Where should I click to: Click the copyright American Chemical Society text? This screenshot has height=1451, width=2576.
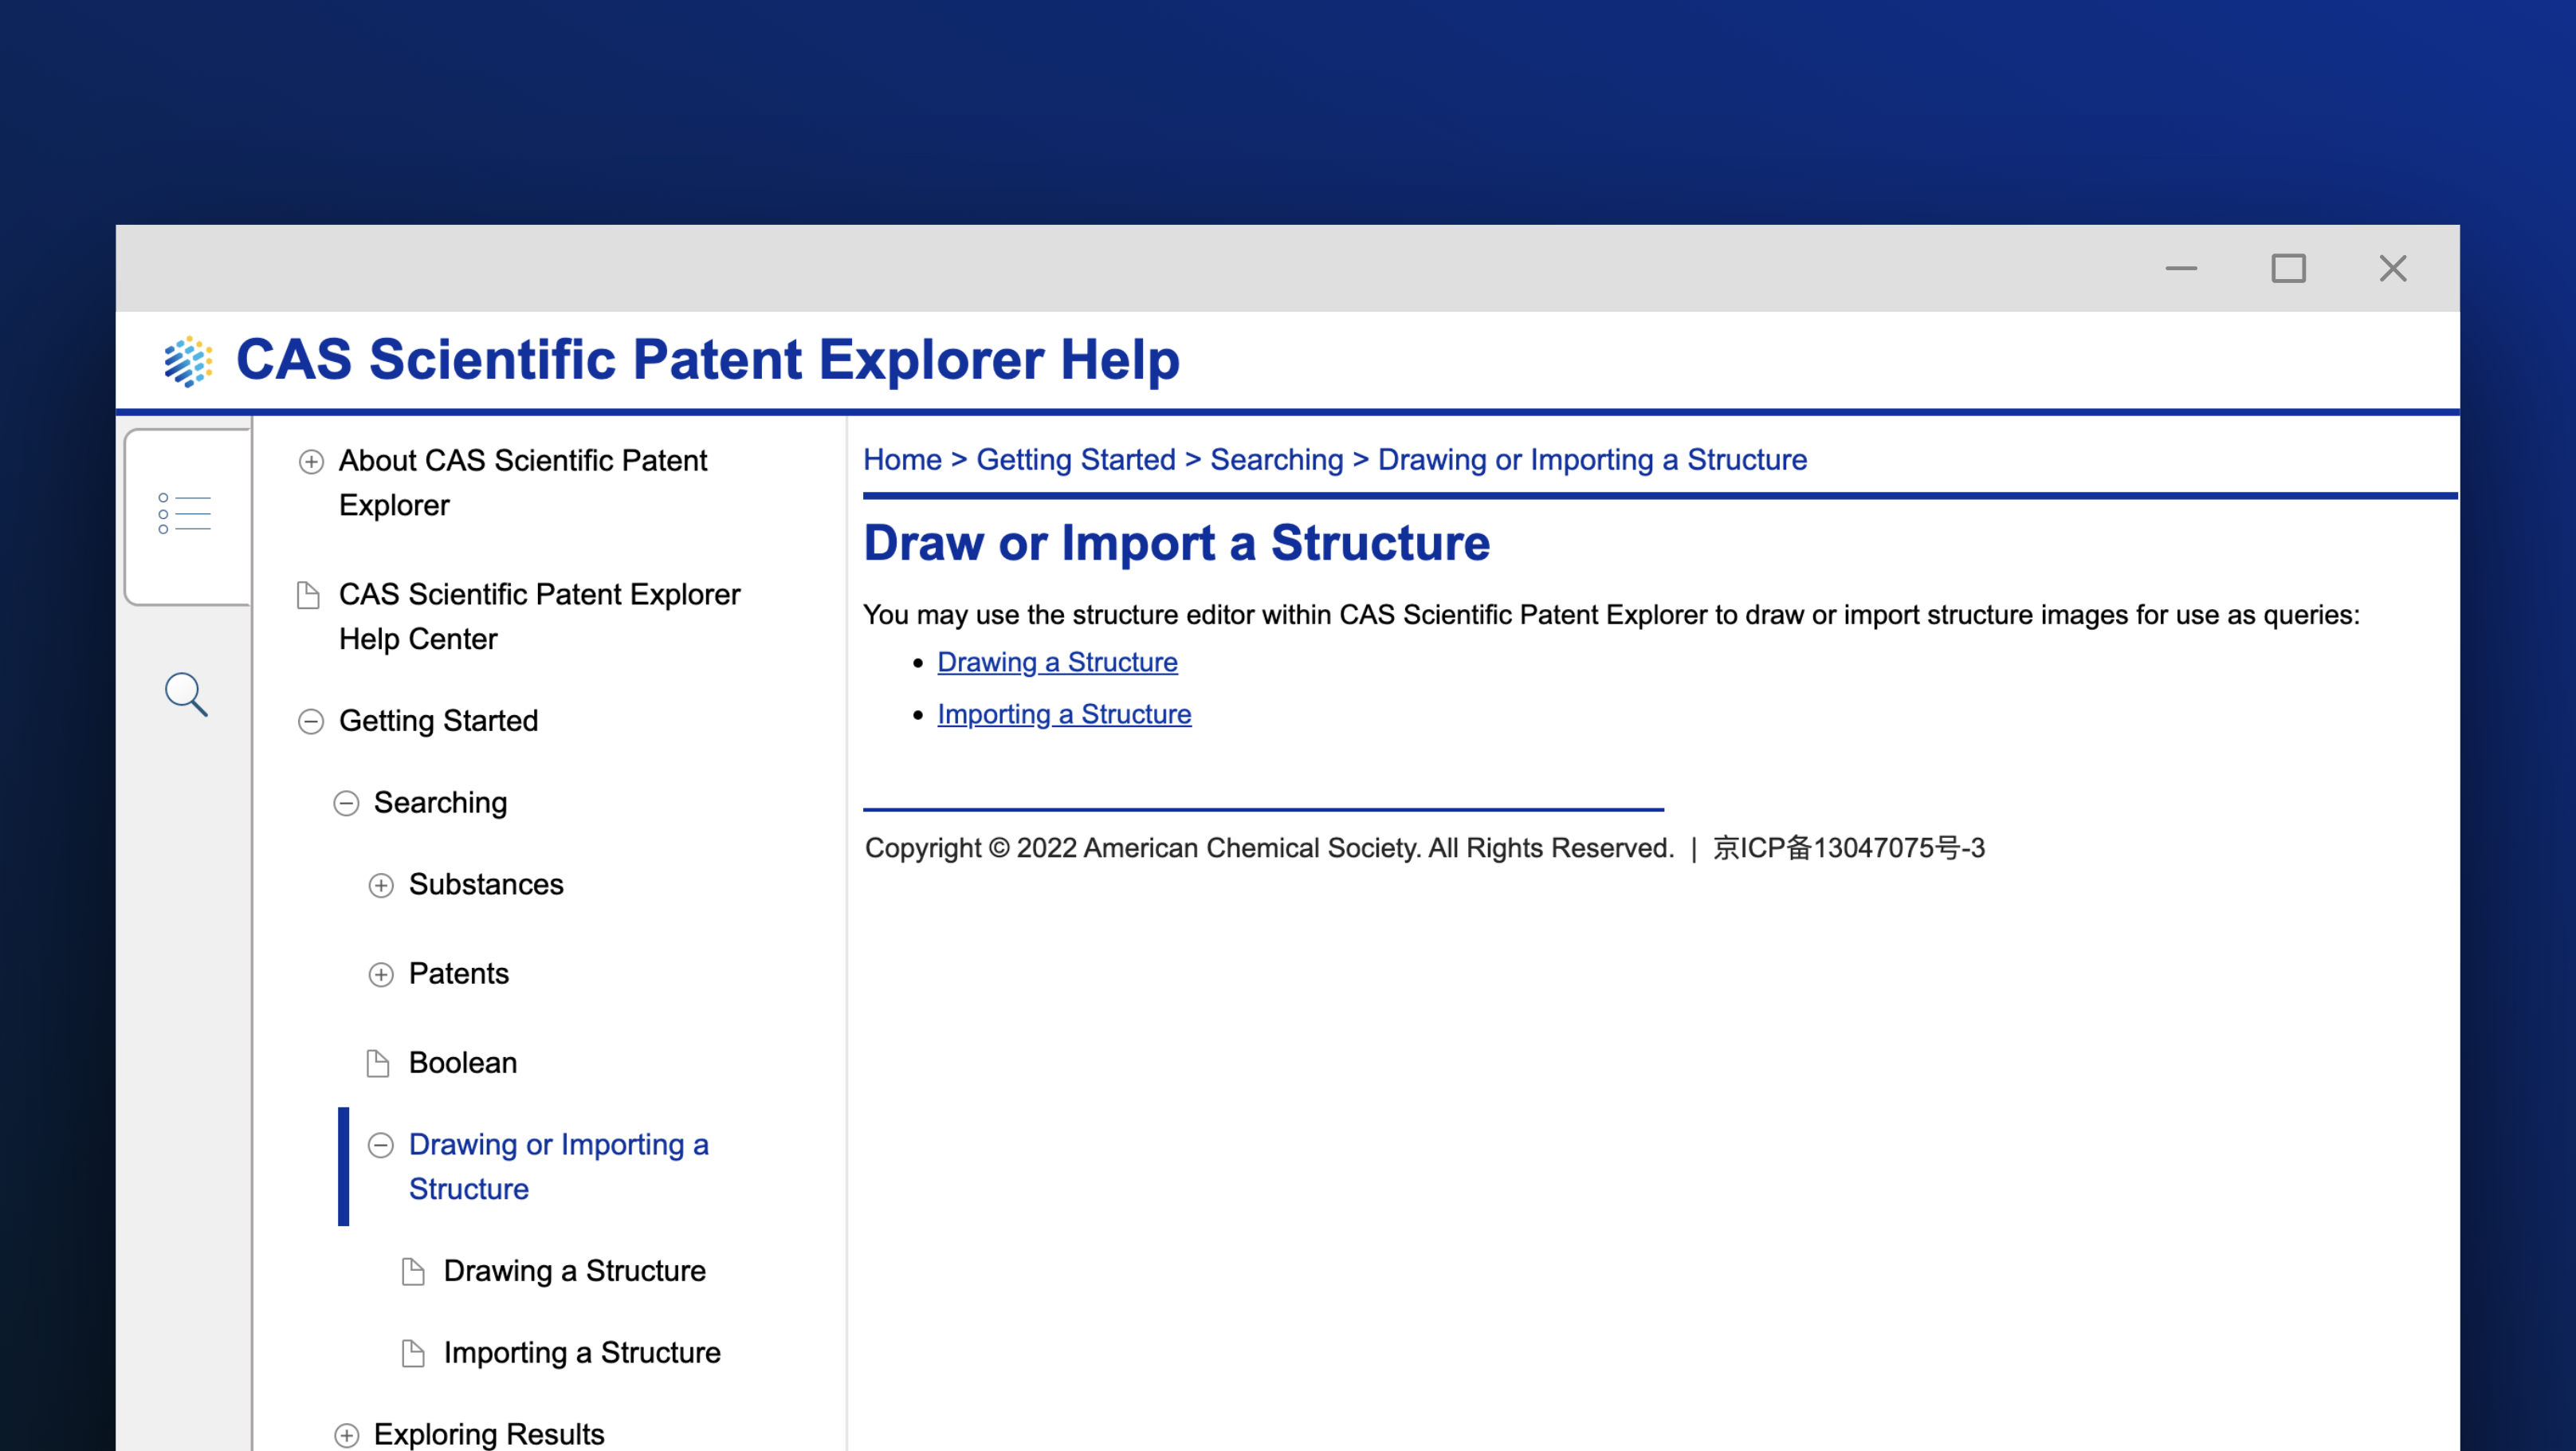tap(1268, 848)
